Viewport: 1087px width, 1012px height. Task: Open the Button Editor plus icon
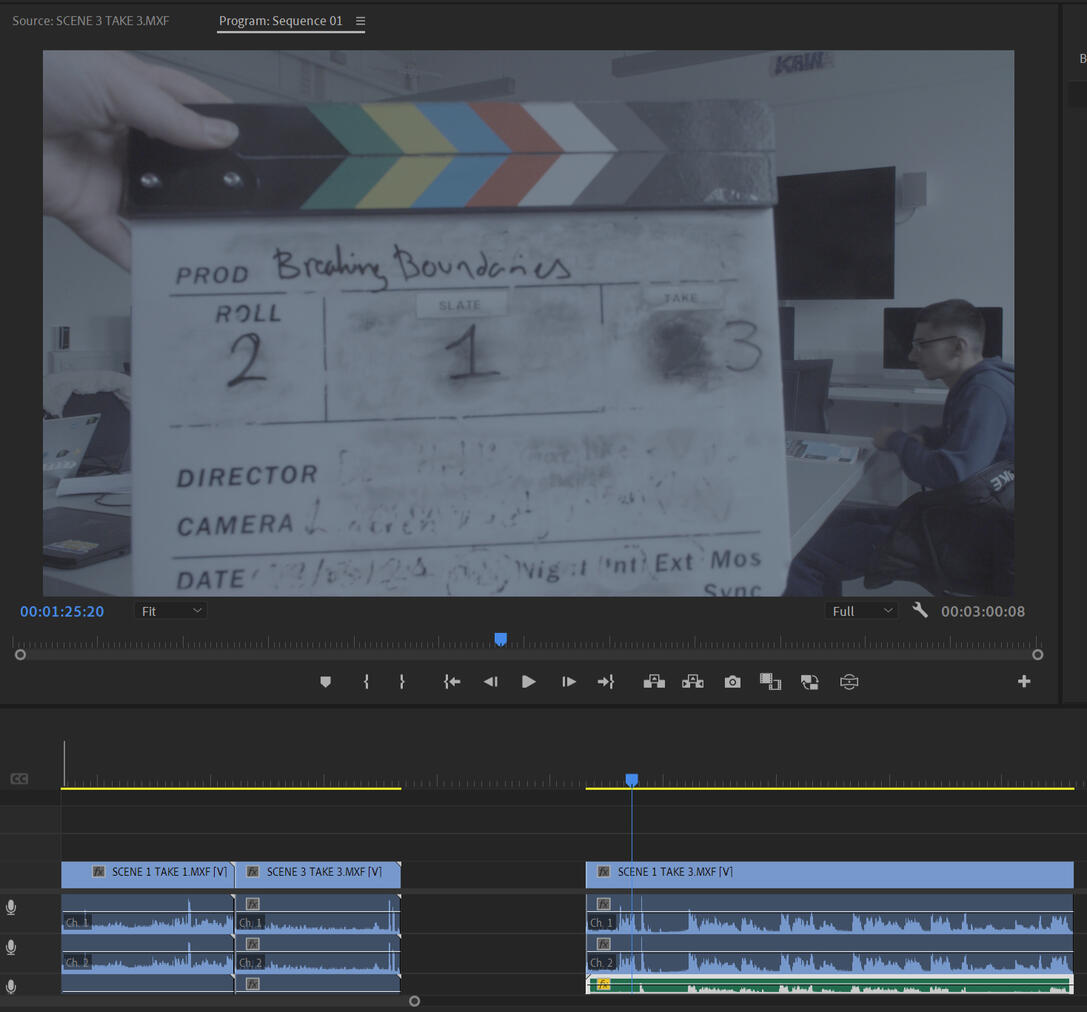pos(1024,682)
